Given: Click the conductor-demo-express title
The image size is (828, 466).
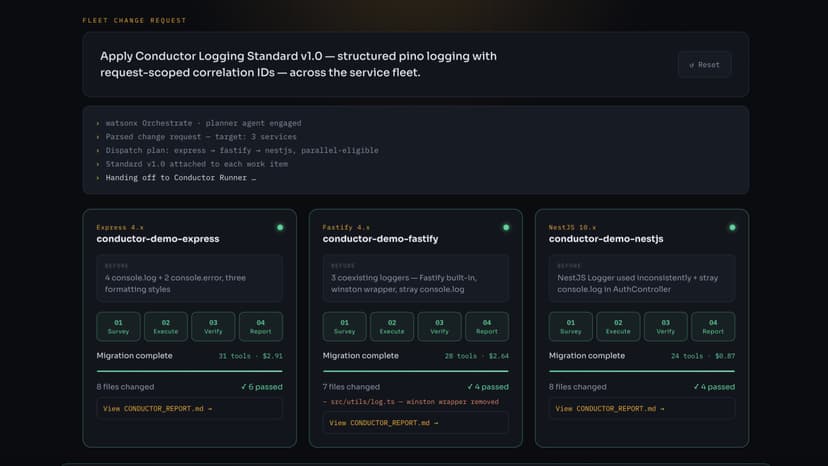Looking at the screenshot, I should coord(157,239).
